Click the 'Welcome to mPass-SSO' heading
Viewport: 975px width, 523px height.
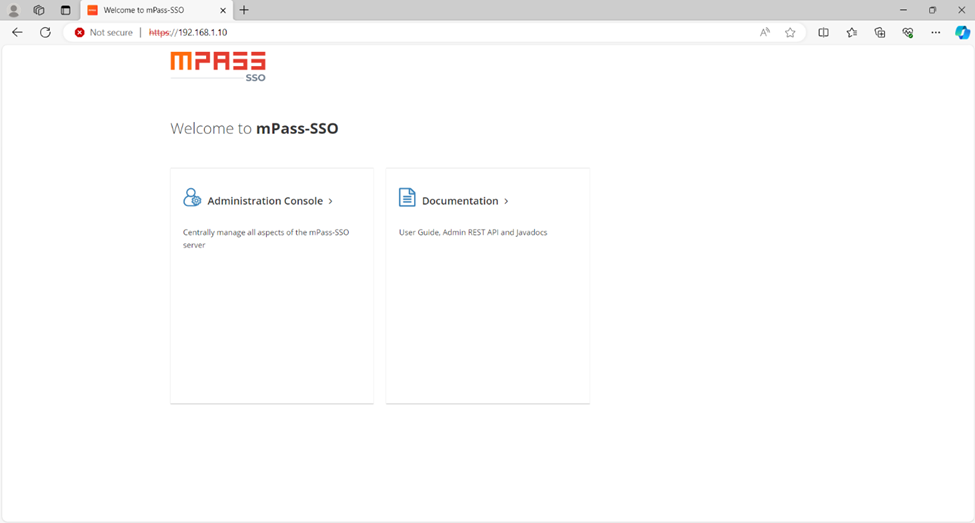click(x=254, y=129)
